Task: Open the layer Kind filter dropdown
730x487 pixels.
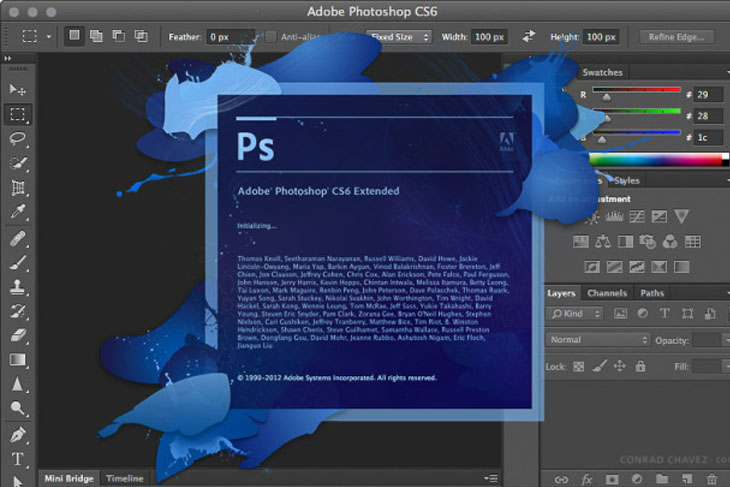Action: coord(575,314)
